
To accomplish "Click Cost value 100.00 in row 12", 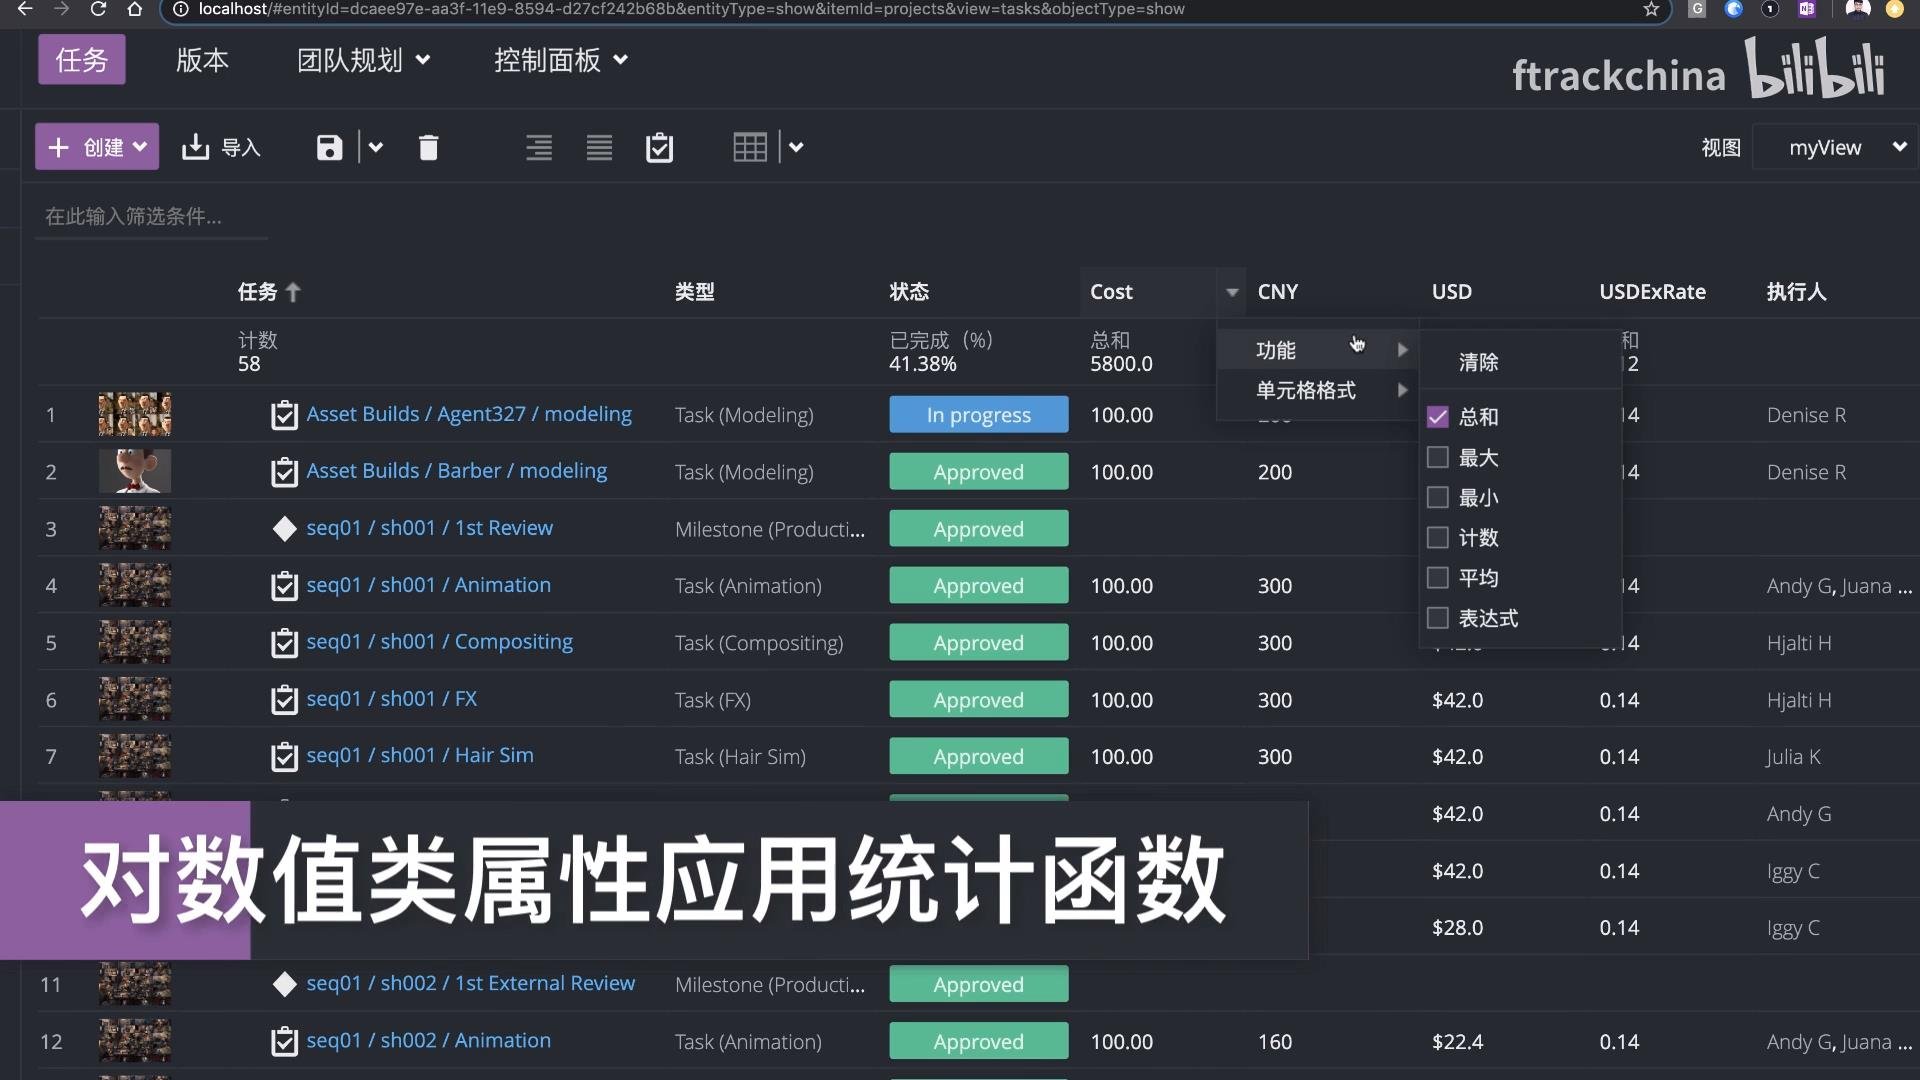I will (1122, 1042).
